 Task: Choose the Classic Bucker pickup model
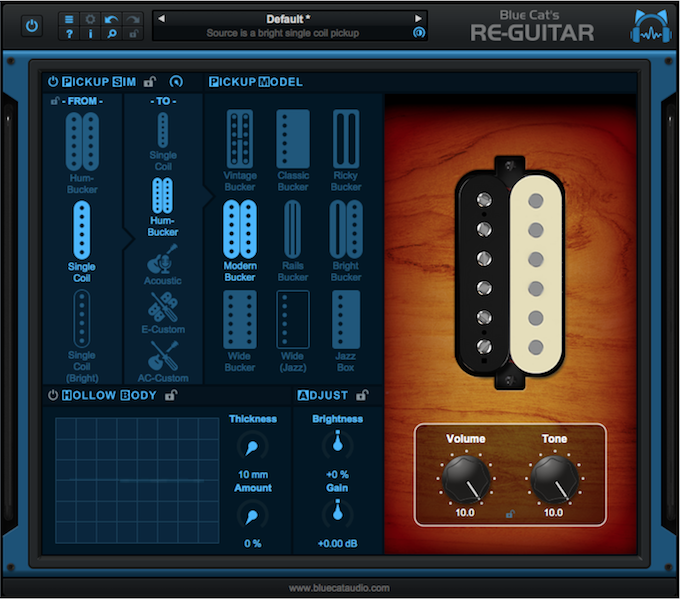293,150
